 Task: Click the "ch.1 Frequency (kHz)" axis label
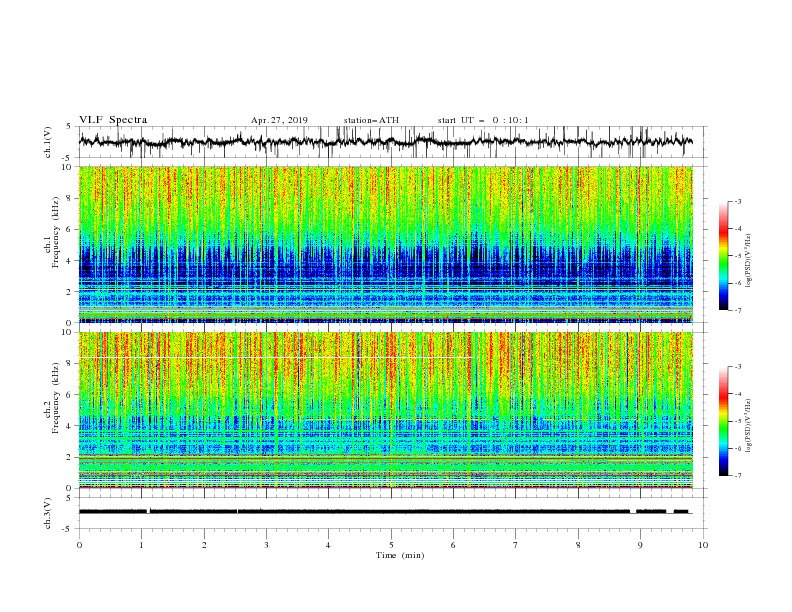pos(52,232)
